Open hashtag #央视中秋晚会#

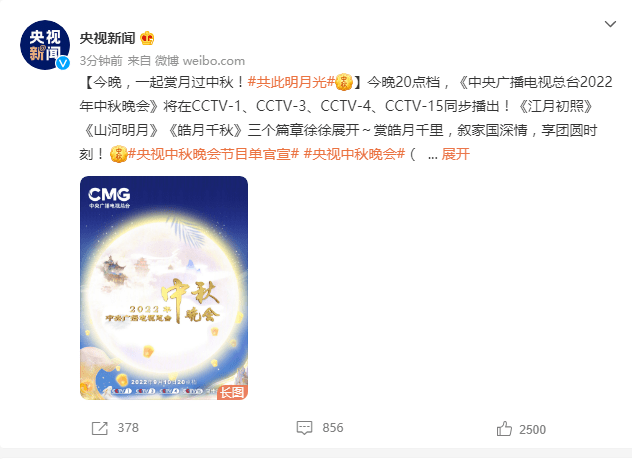click(x=354, y=154)
